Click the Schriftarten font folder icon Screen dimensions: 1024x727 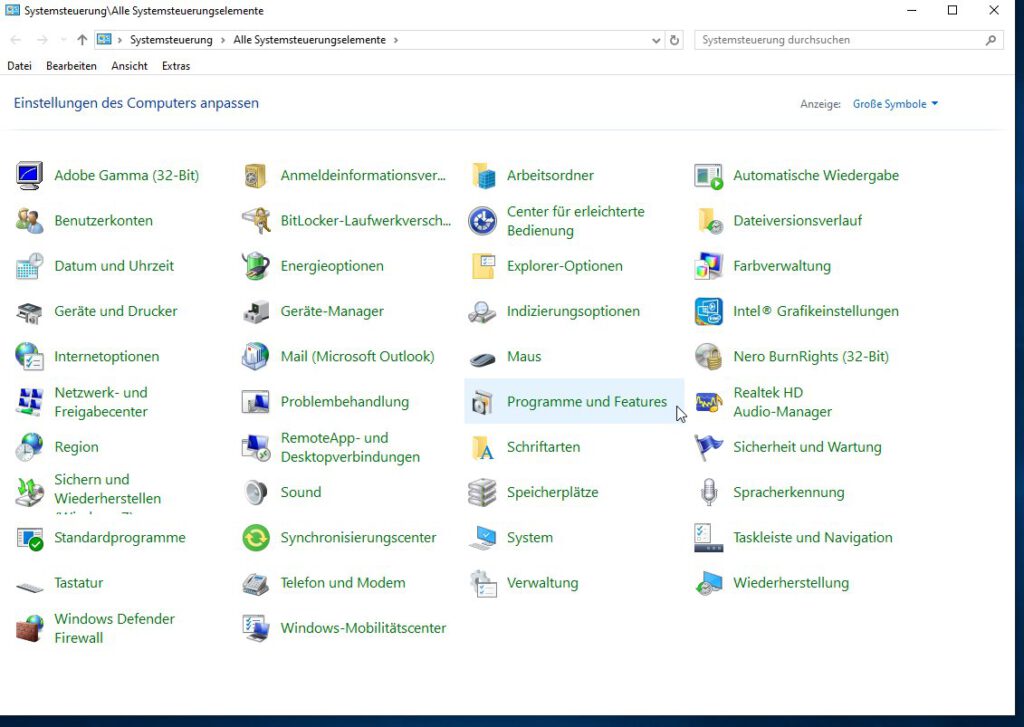click(482, 447)
